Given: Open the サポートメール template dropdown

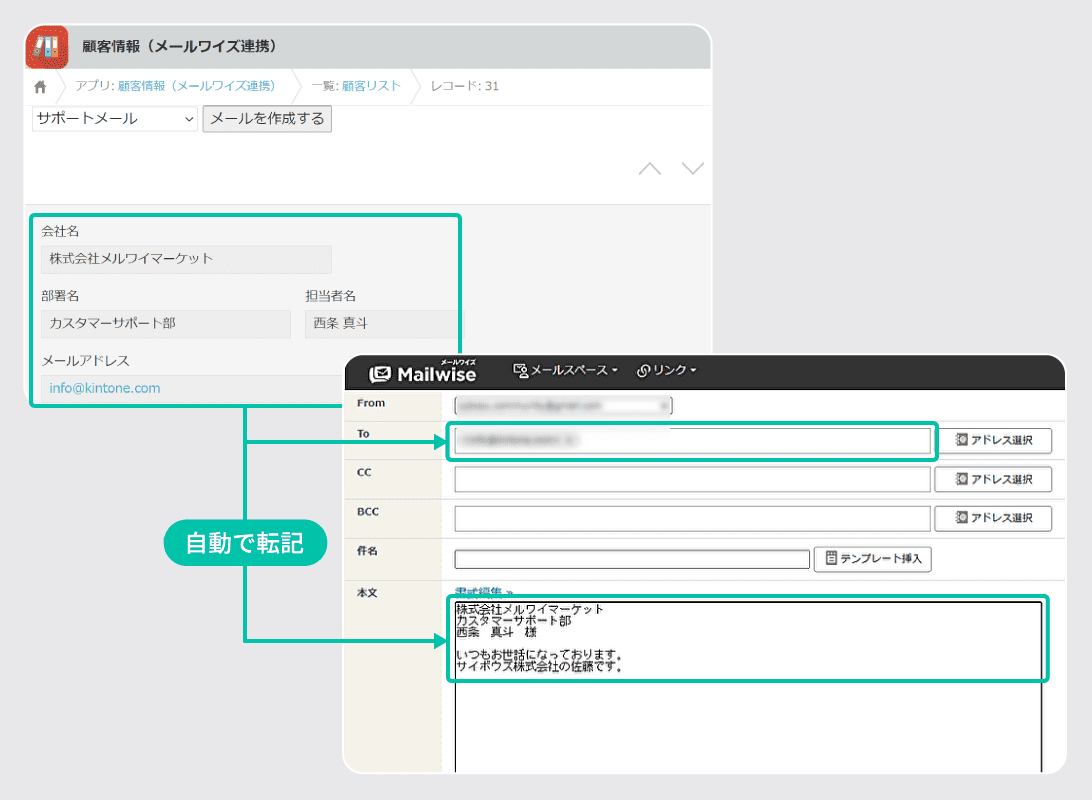Looking at the screenshot, I should point(113,118).
